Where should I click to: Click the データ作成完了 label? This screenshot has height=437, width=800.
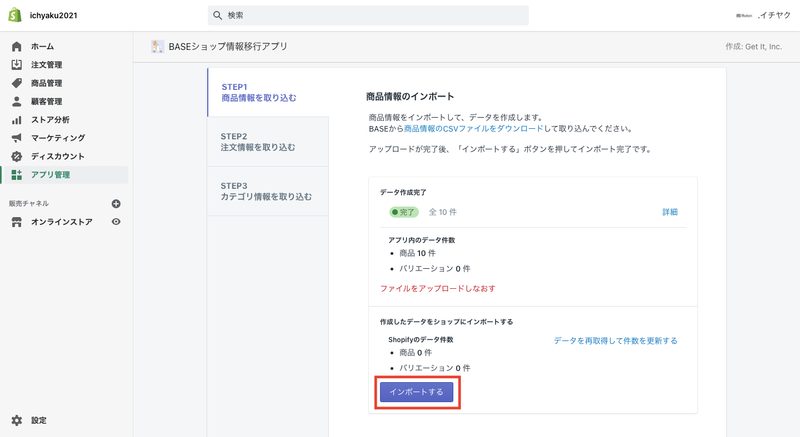coord(403,193)
